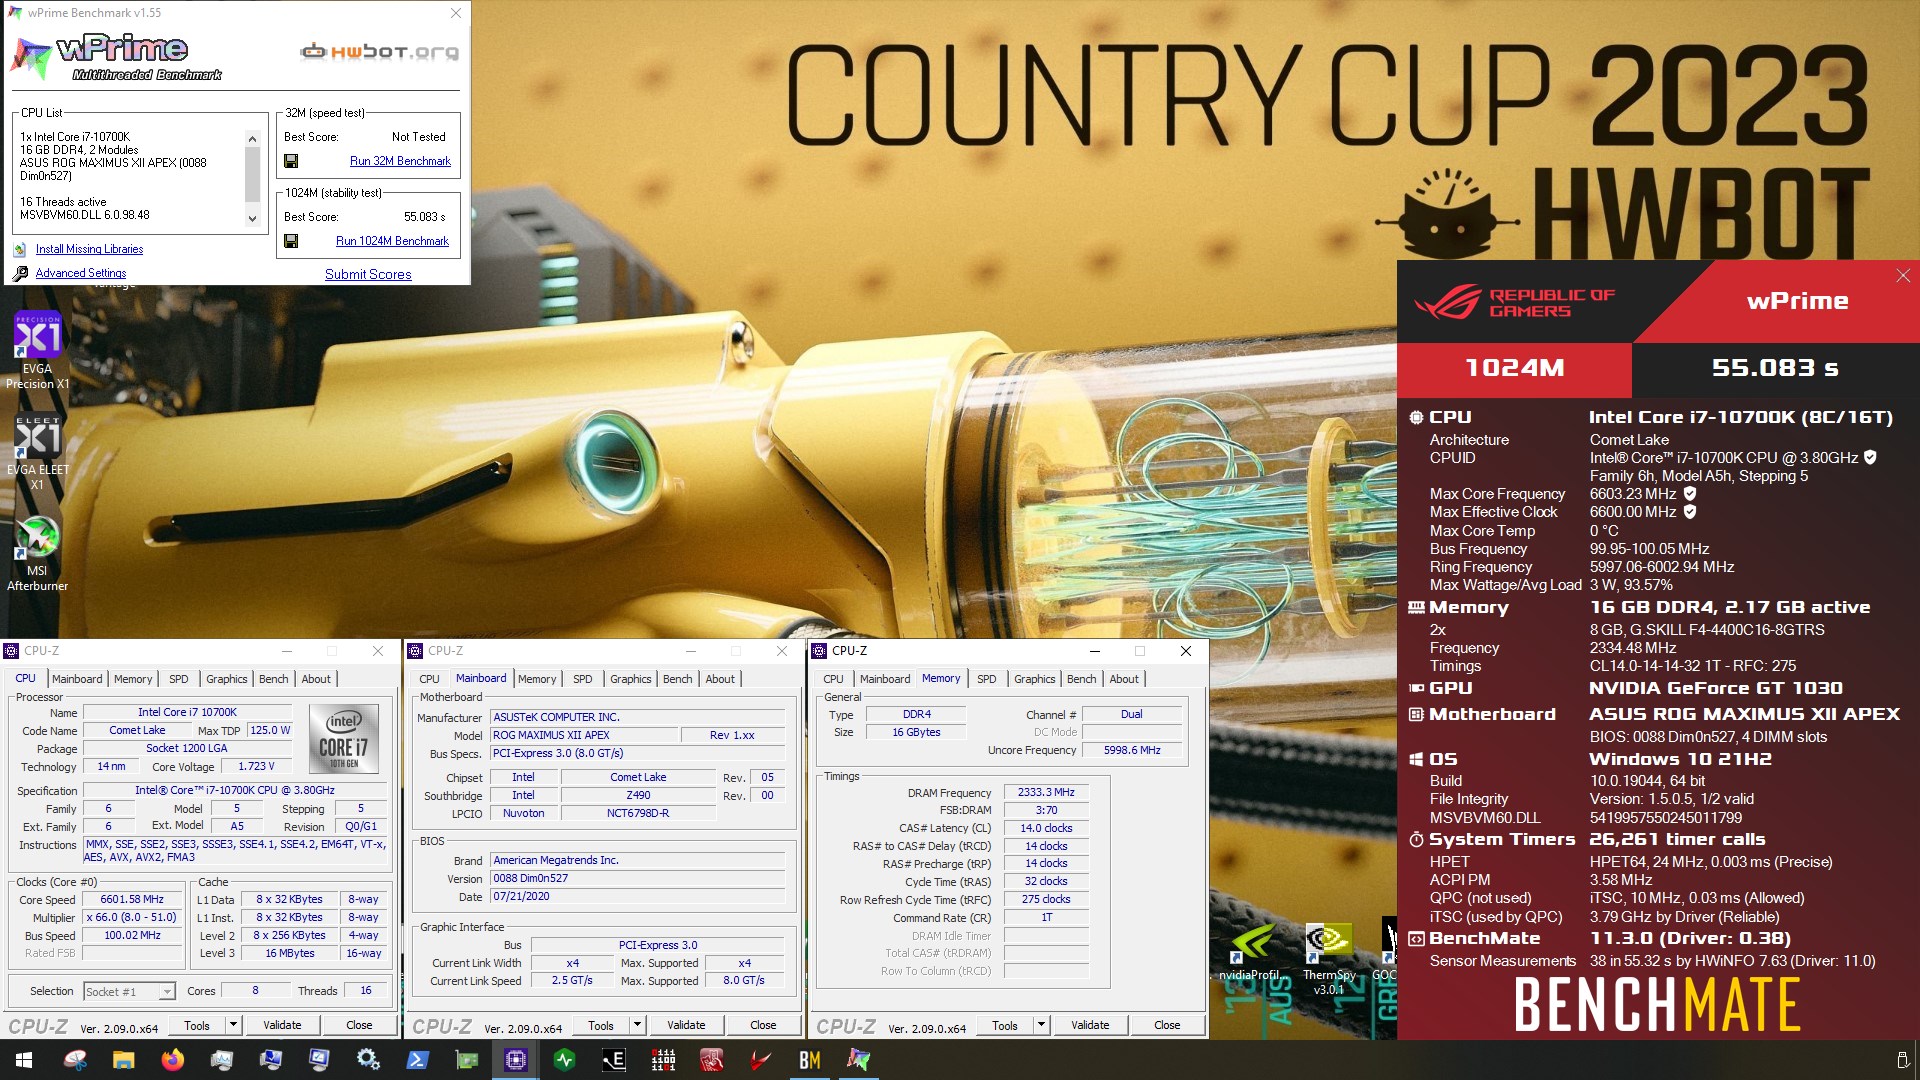Open EVGA Precision X1 desktop shortcut
This screenshot has height=1080, width=1920.
37,350
